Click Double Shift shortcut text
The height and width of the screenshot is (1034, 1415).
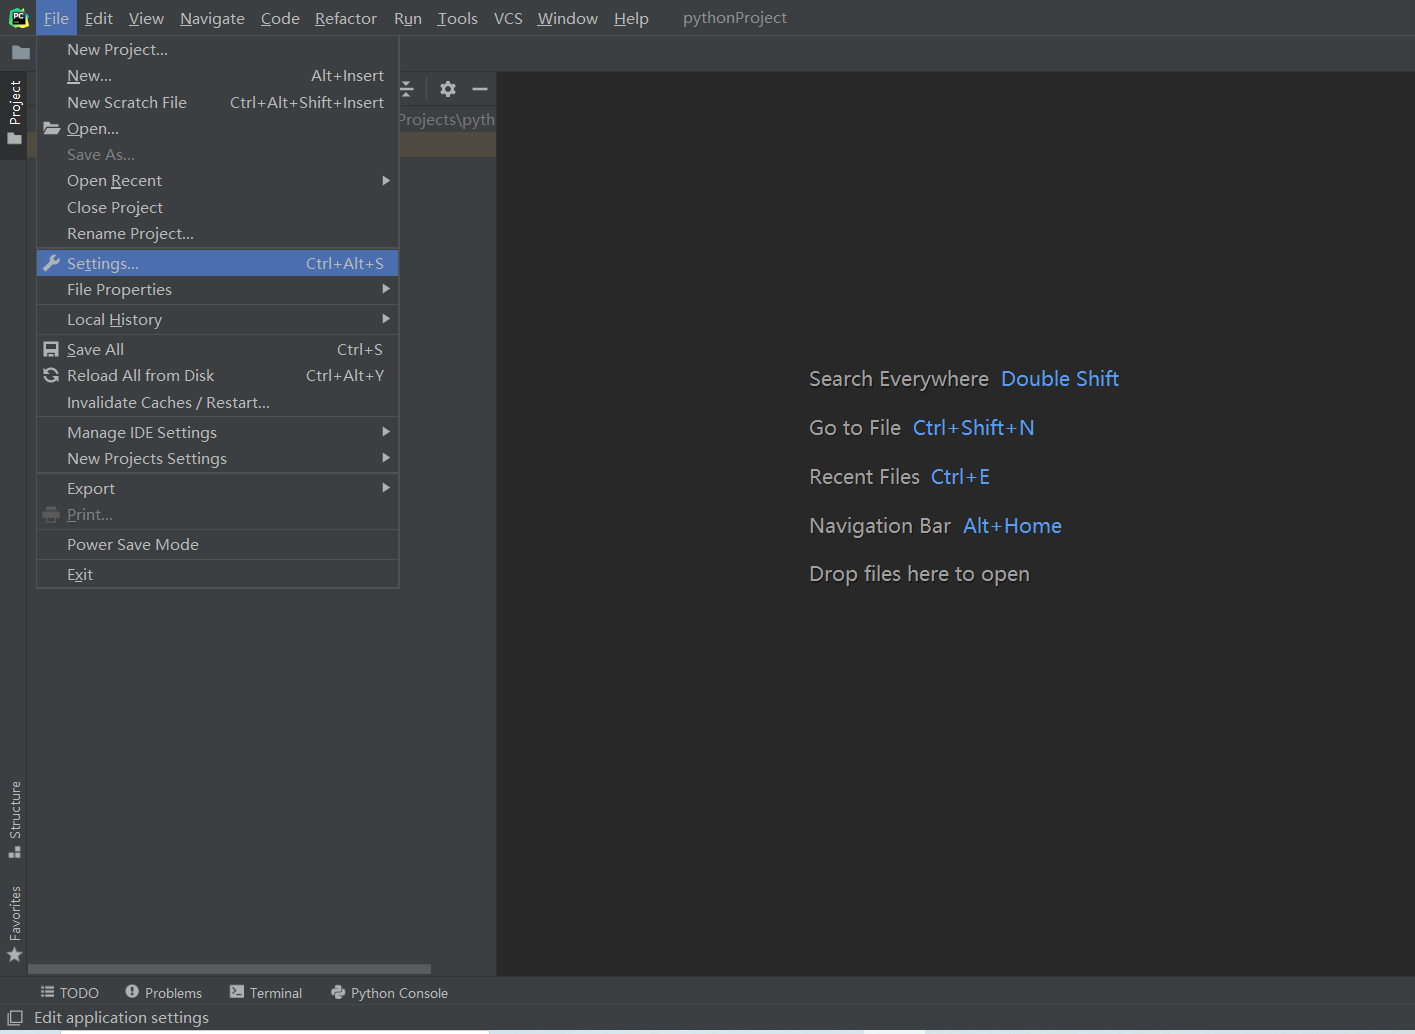pos(1060,379)
